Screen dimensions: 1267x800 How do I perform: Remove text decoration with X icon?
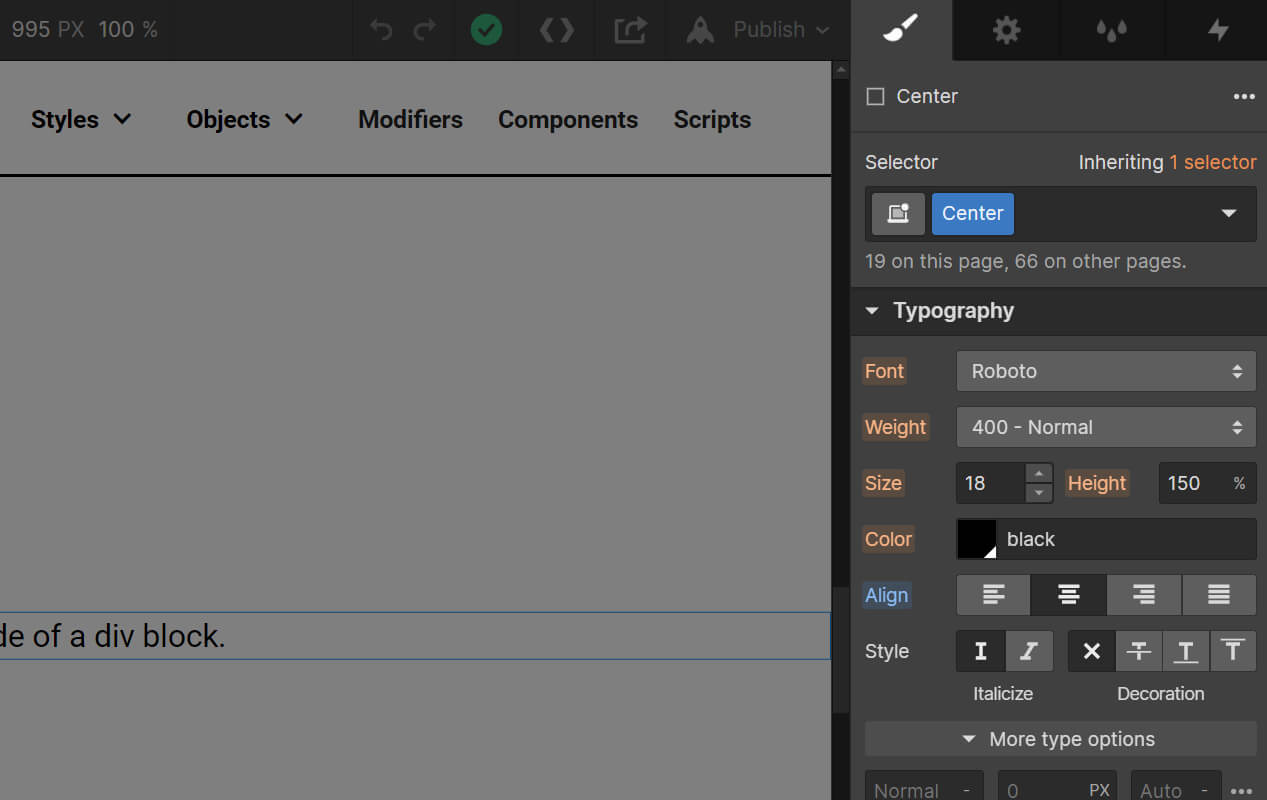coord(1092,651)
